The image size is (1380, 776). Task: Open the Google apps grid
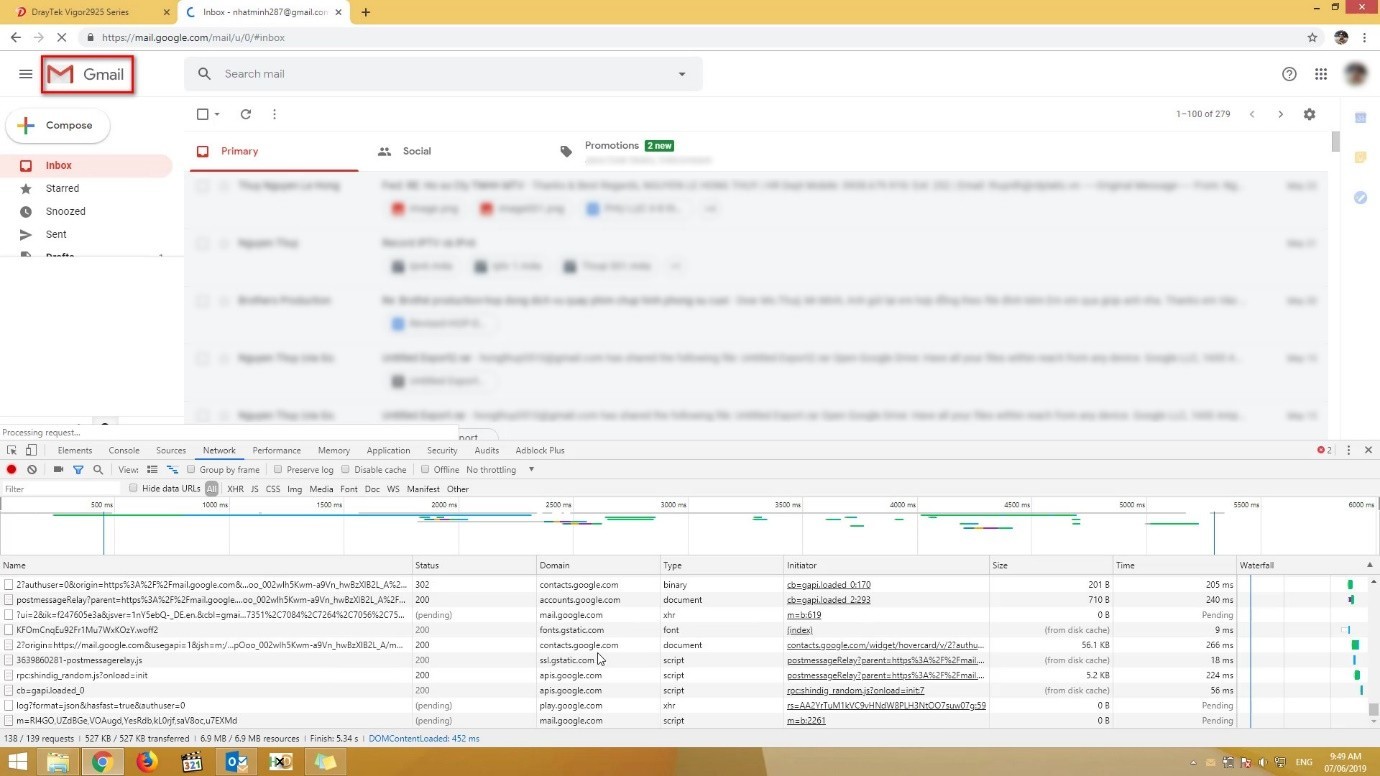pos(1321,74)
